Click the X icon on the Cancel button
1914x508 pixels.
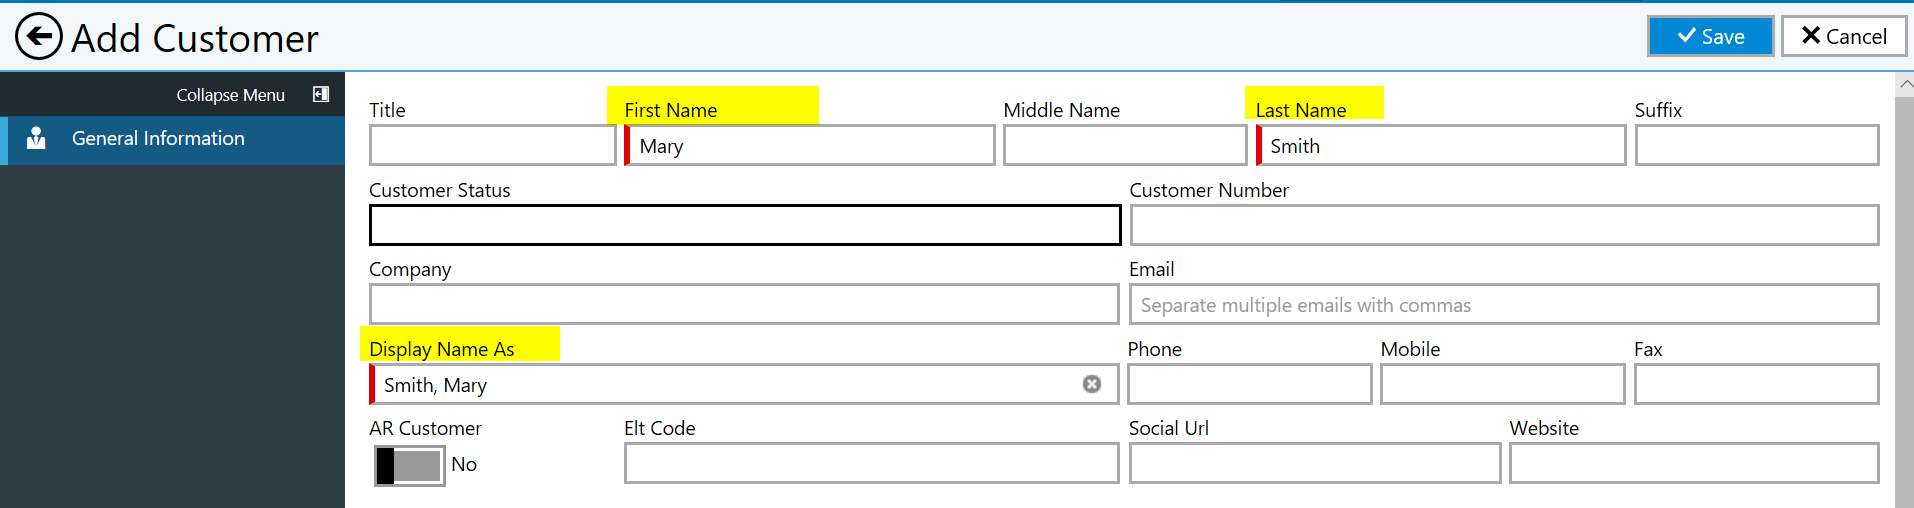click(1811, 36)
